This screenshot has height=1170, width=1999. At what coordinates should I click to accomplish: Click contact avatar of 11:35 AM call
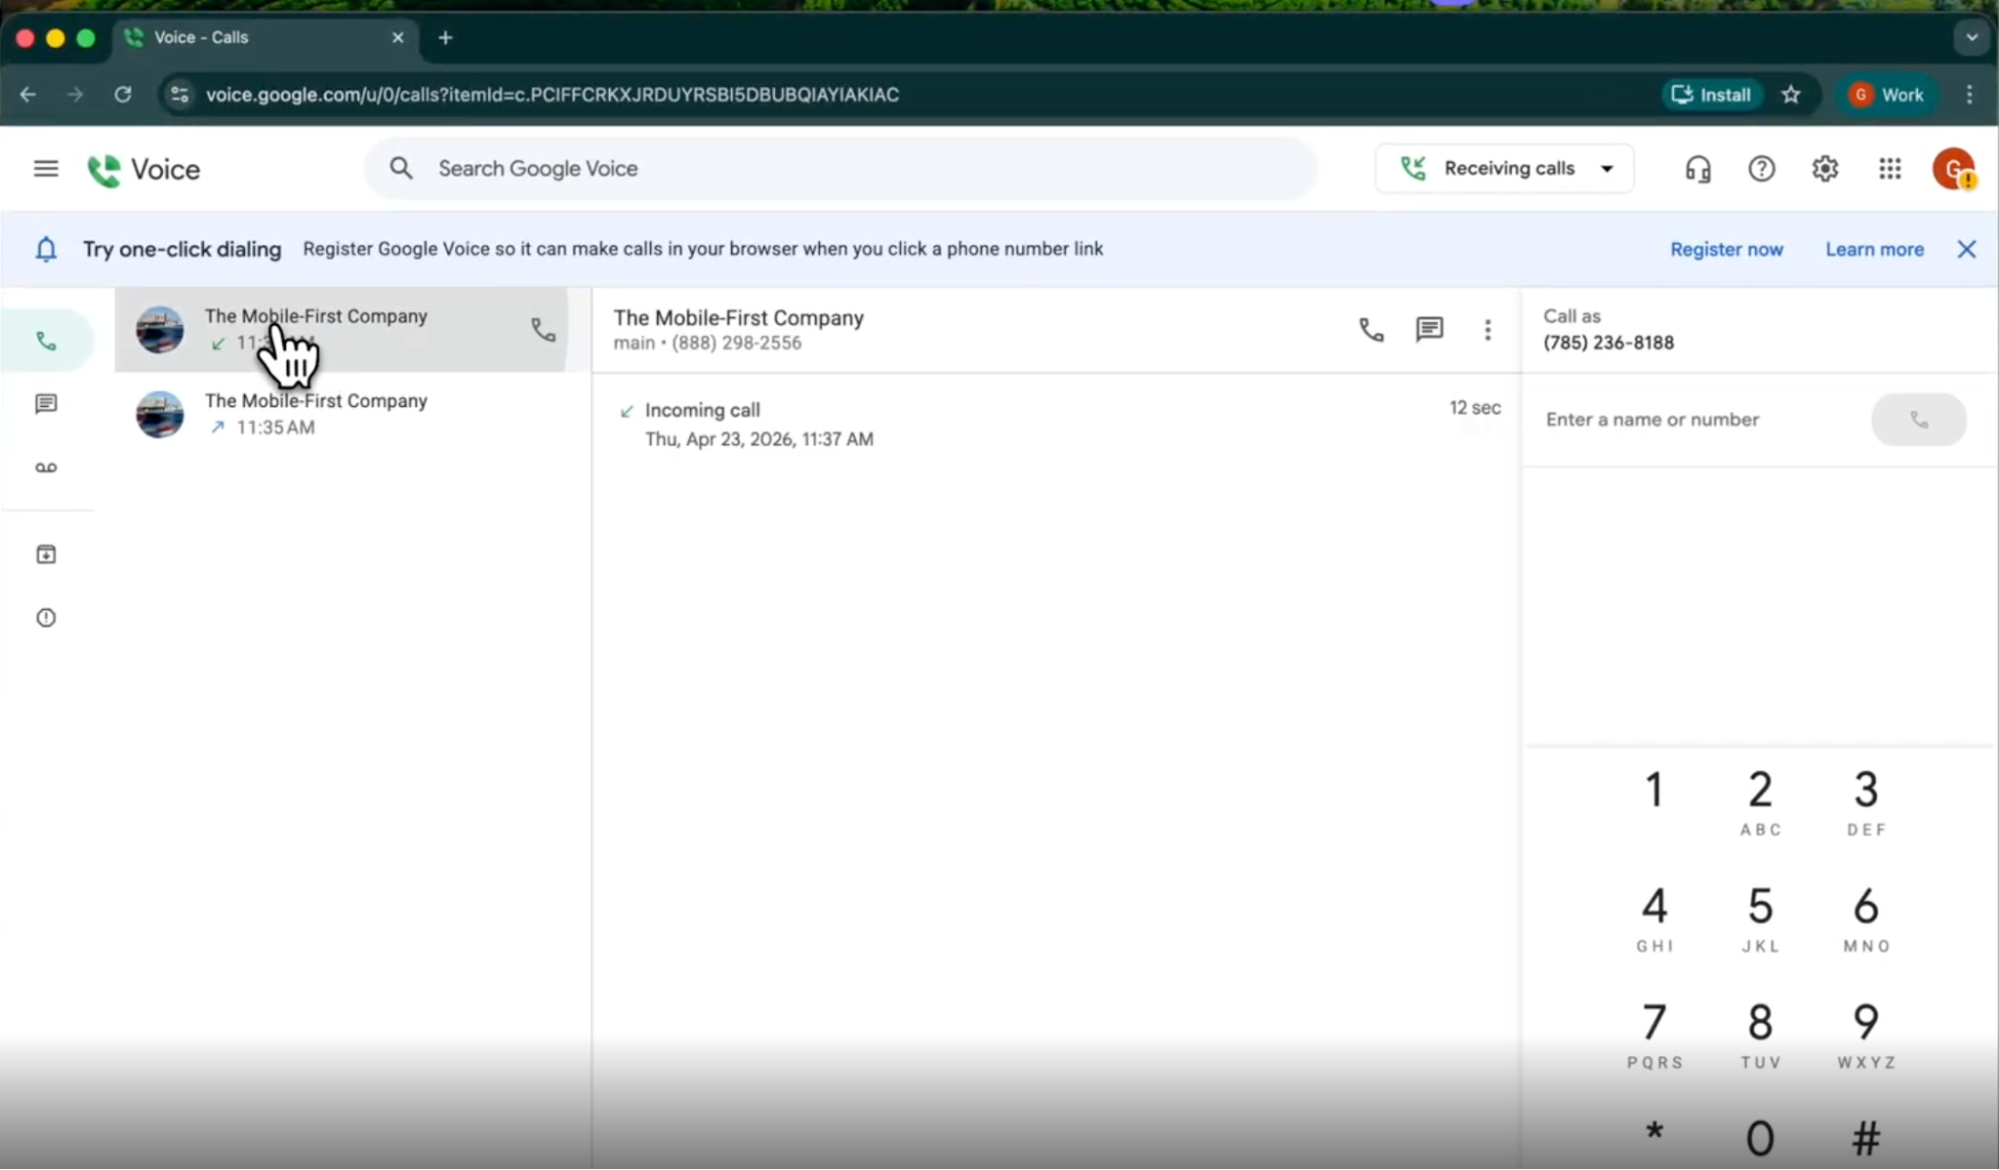[x=160, y=414]
